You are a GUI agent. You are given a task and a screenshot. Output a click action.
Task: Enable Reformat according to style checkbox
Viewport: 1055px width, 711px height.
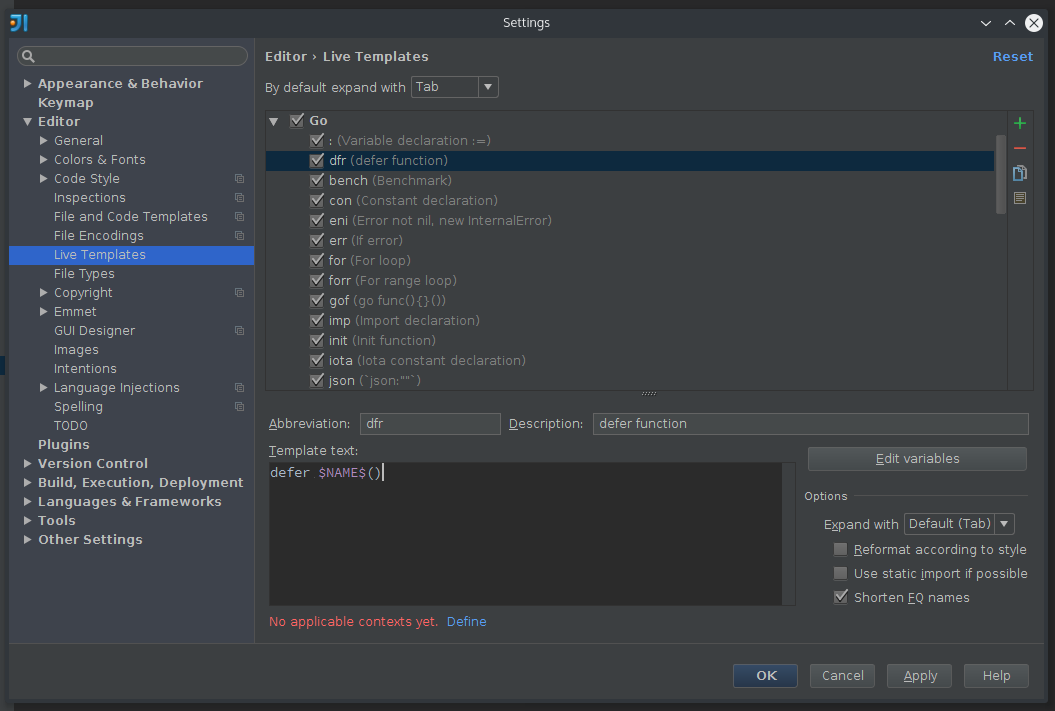coord(840,550)
